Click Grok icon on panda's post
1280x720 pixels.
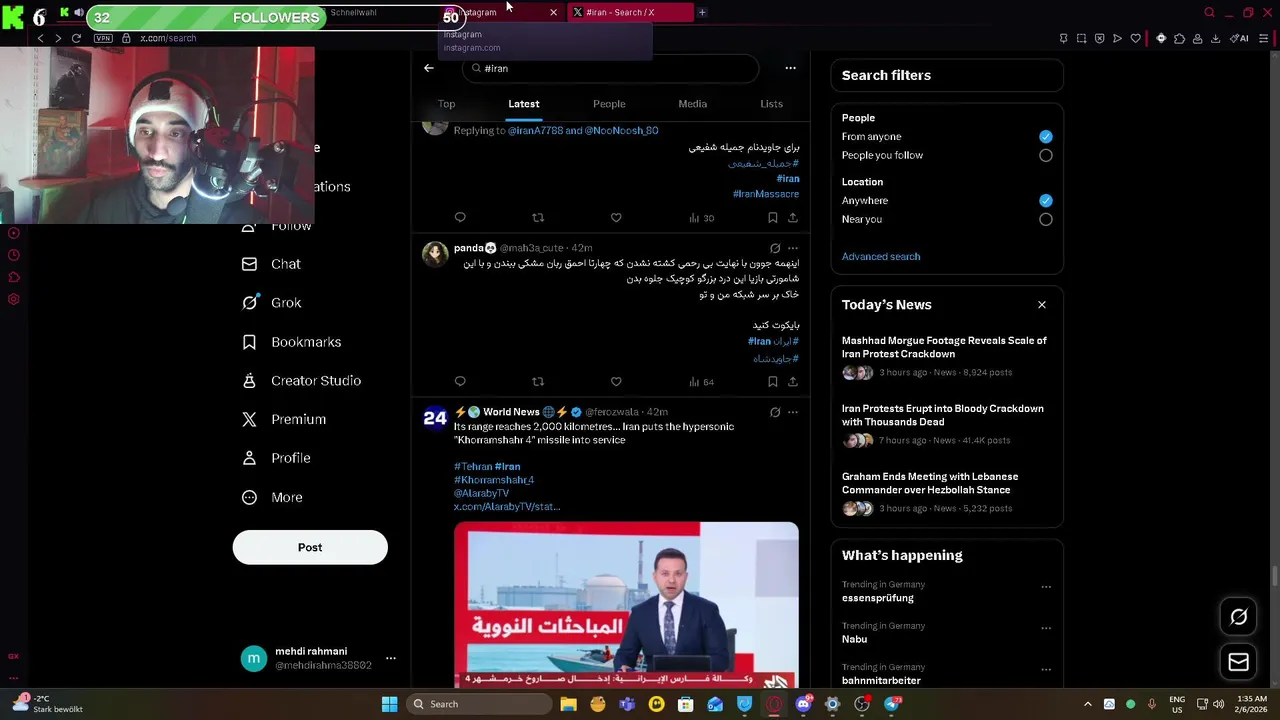pyautogui.click(x=775, y=248)
